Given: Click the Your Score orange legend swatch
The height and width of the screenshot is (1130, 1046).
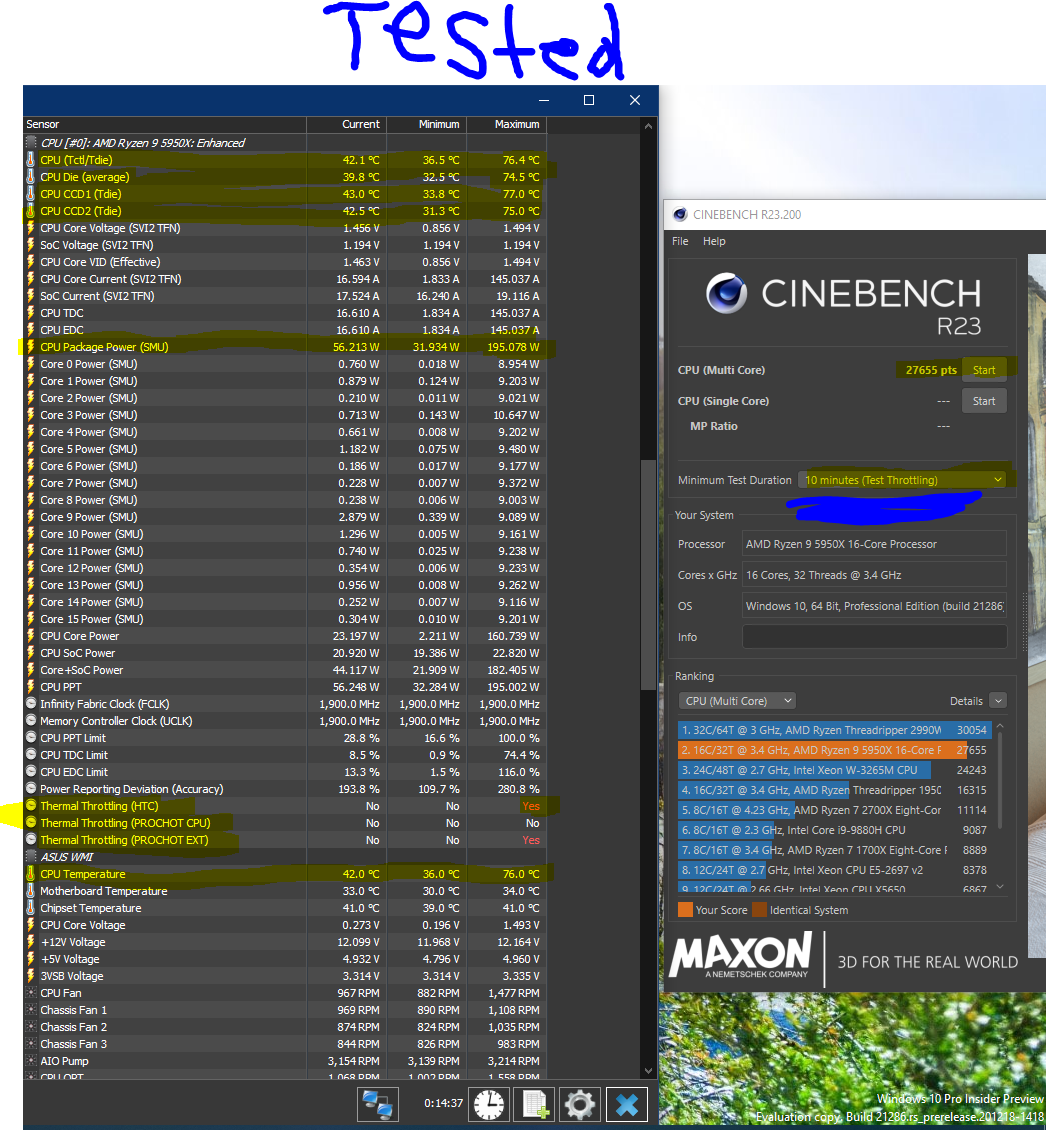Looking at the screenshot, I should [685, 909].
